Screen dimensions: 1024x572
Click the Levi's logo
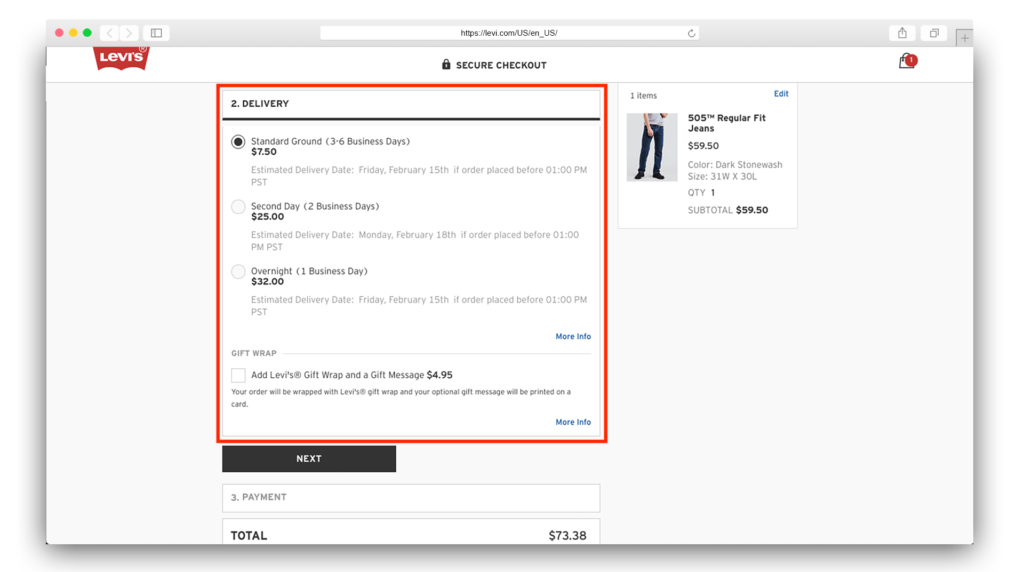pyautogui.click(x=121, y=58)
